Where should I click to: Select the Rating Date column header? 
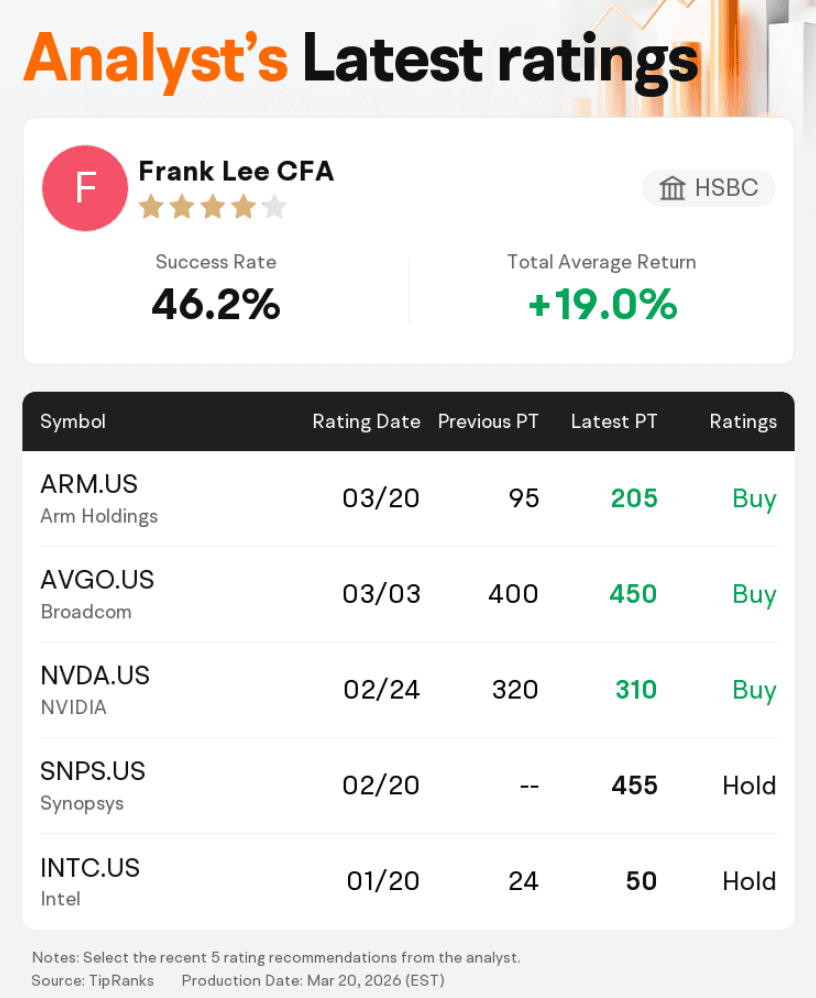(366, 421)
